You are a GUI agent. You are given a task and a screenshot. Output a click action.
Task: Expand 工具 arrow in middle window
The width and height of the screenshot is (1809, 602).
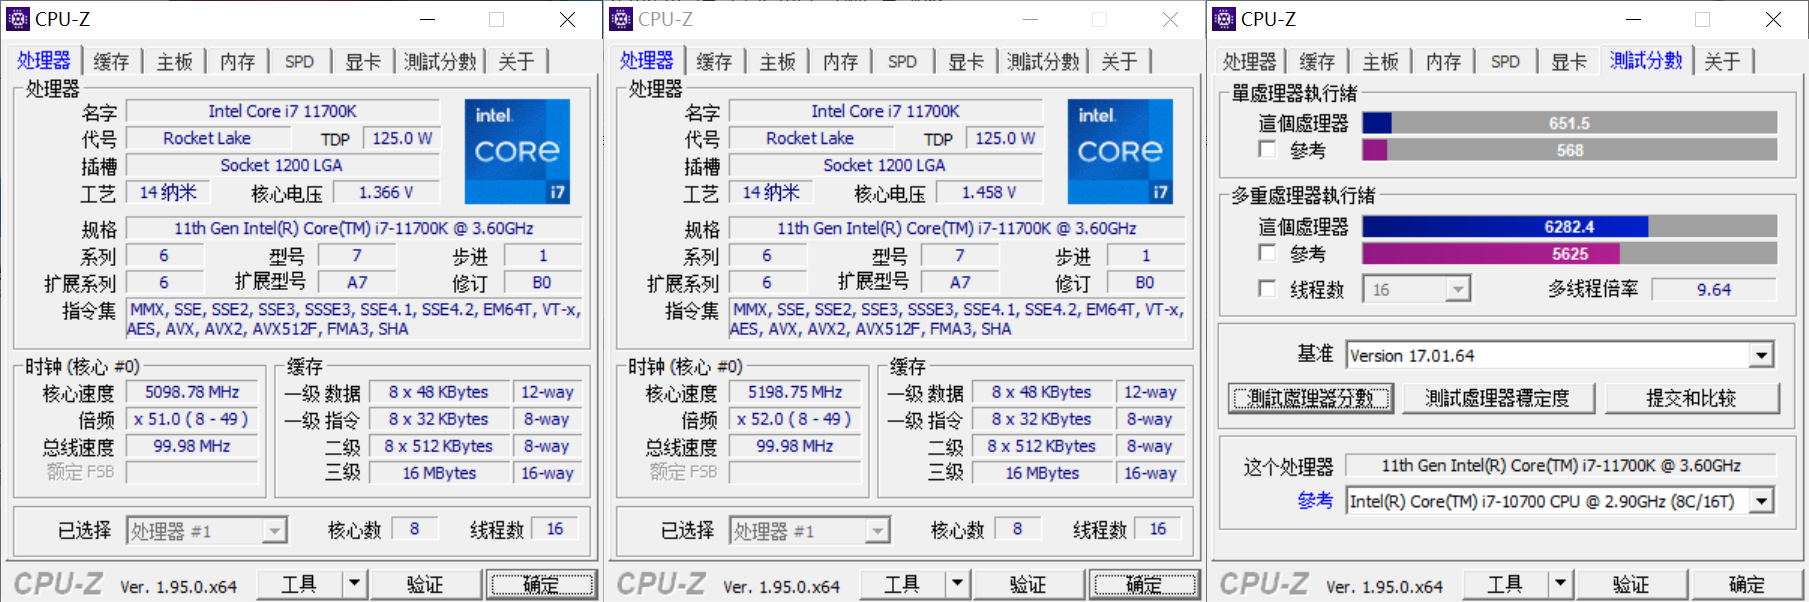click(957, 583)
